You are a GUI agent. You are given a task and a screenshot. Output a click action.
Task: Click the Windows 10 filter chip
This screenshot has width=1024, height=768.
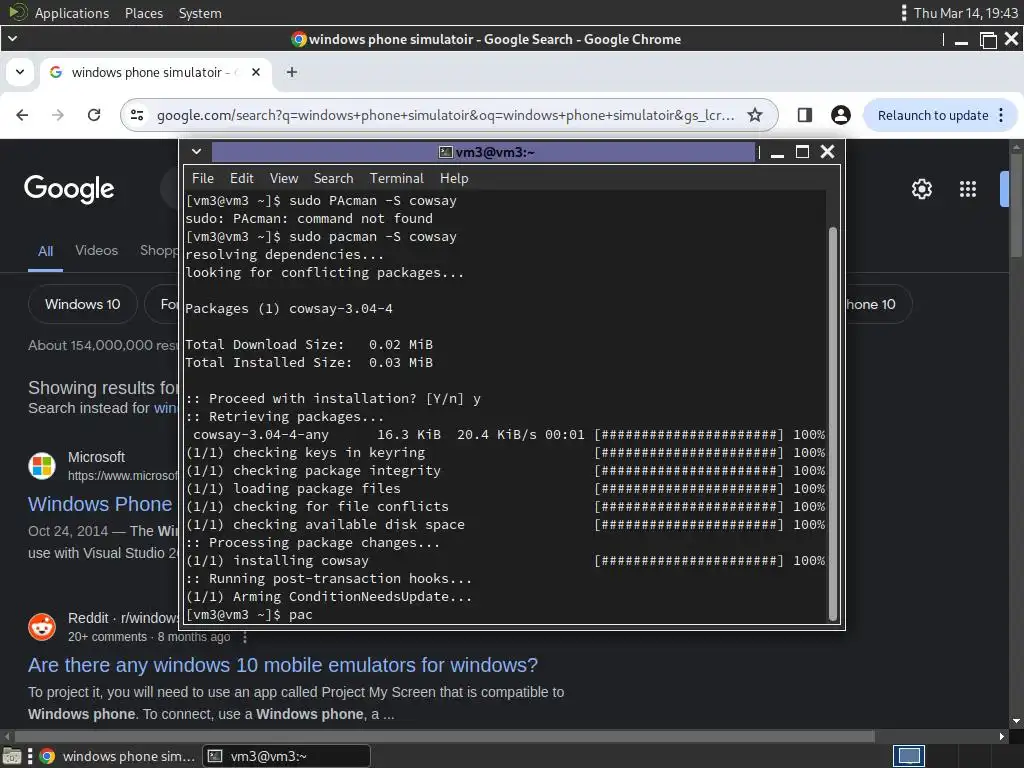(x=83, y=304)
